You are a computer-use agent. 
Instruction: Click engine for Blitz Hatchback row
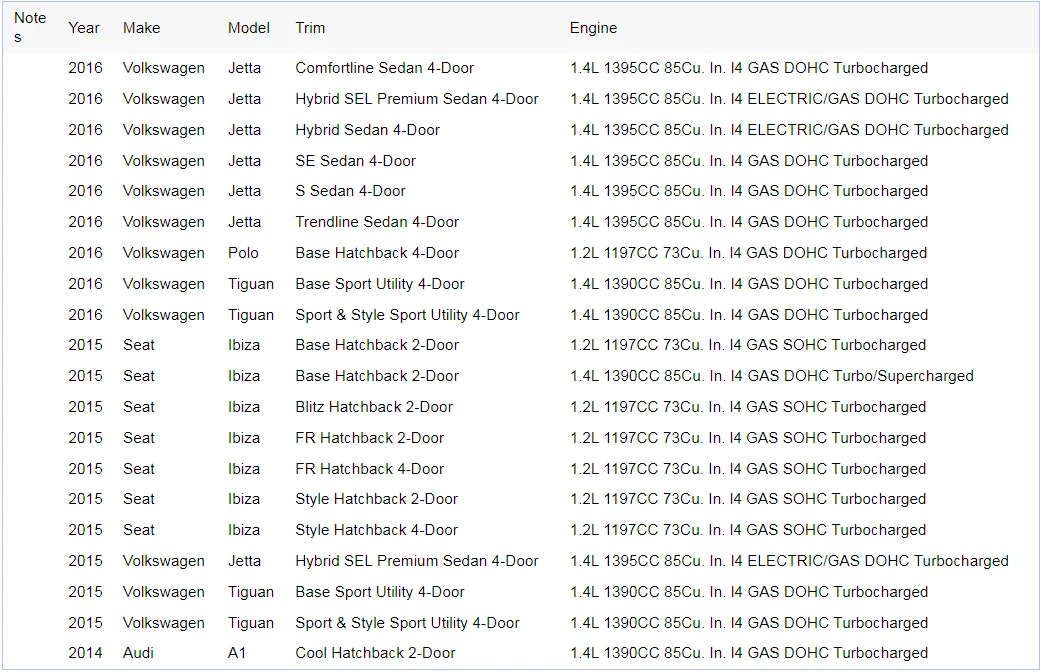pos(748,406)
